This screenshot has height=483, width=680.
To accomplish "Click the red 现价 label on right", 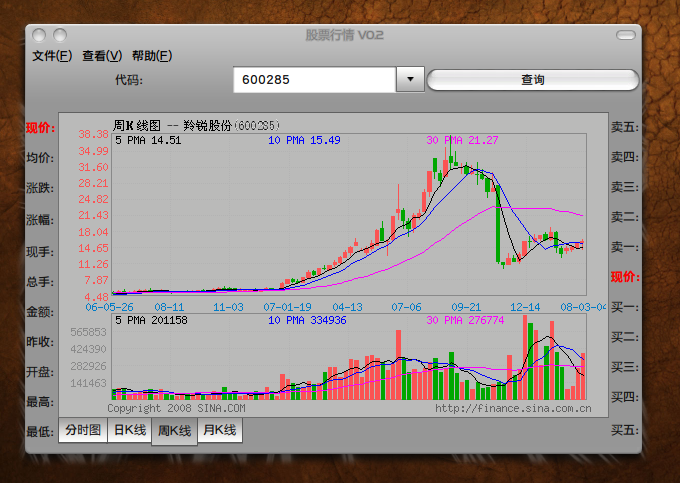I will [625, 277].
